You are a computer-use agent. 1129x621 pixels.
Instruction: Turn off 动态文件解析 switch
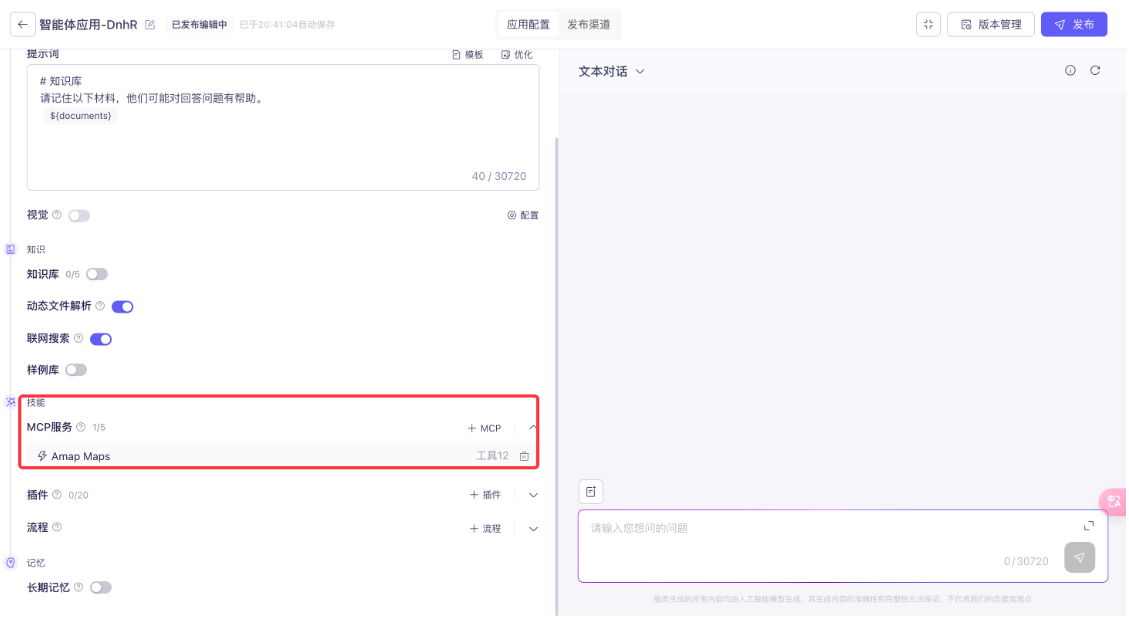click(x=122, y=306)
